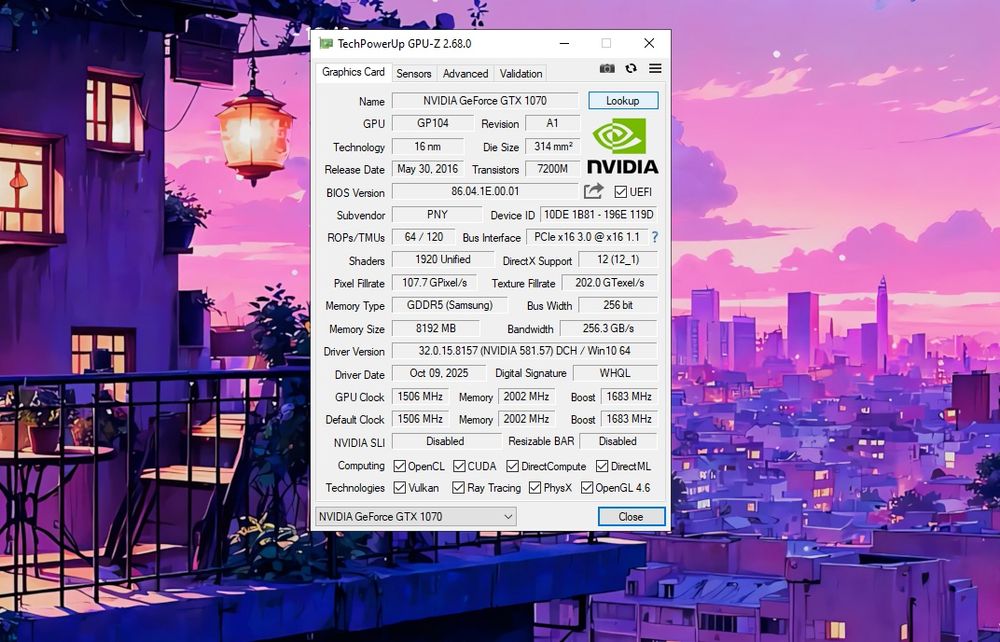Click the BIOS Version field 86.04.1E.00.01
1000x642 pixels.
pyautogui.click(x=485, y=191)
